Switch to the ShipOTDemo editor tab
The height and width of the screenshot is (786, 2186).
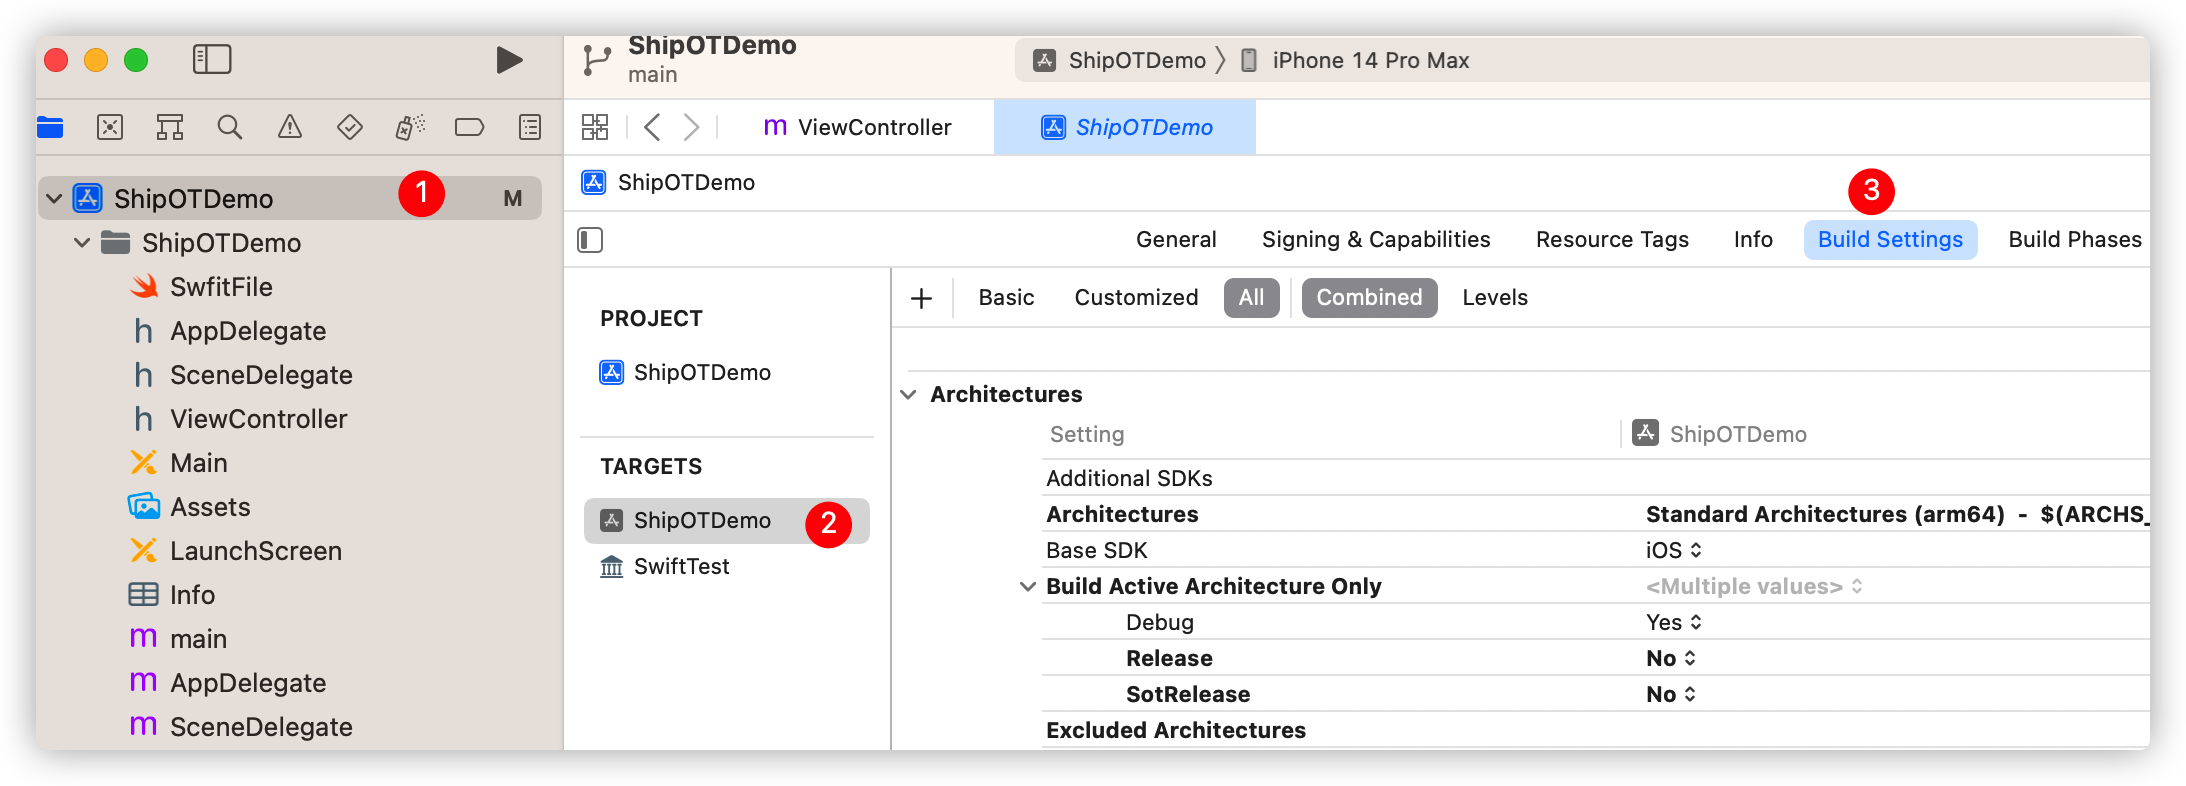(1126, 127)
